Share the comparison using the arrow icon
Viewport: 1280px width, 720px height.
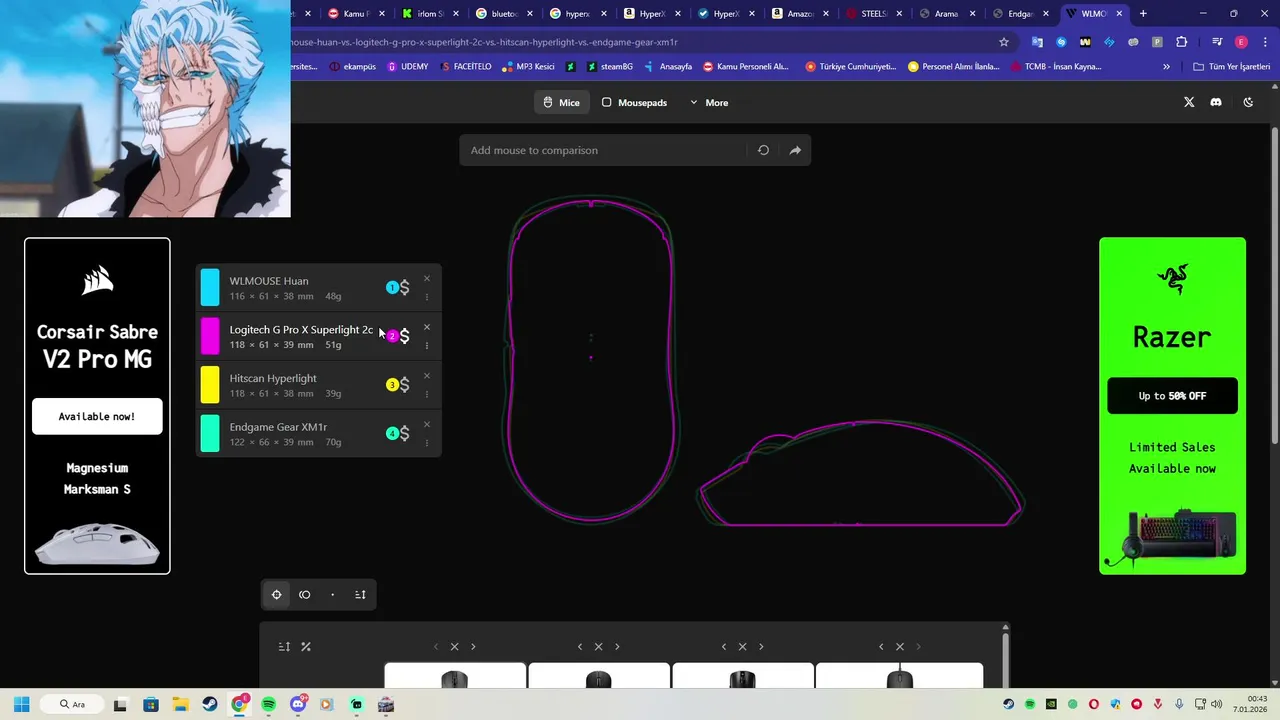coord(795,150)
